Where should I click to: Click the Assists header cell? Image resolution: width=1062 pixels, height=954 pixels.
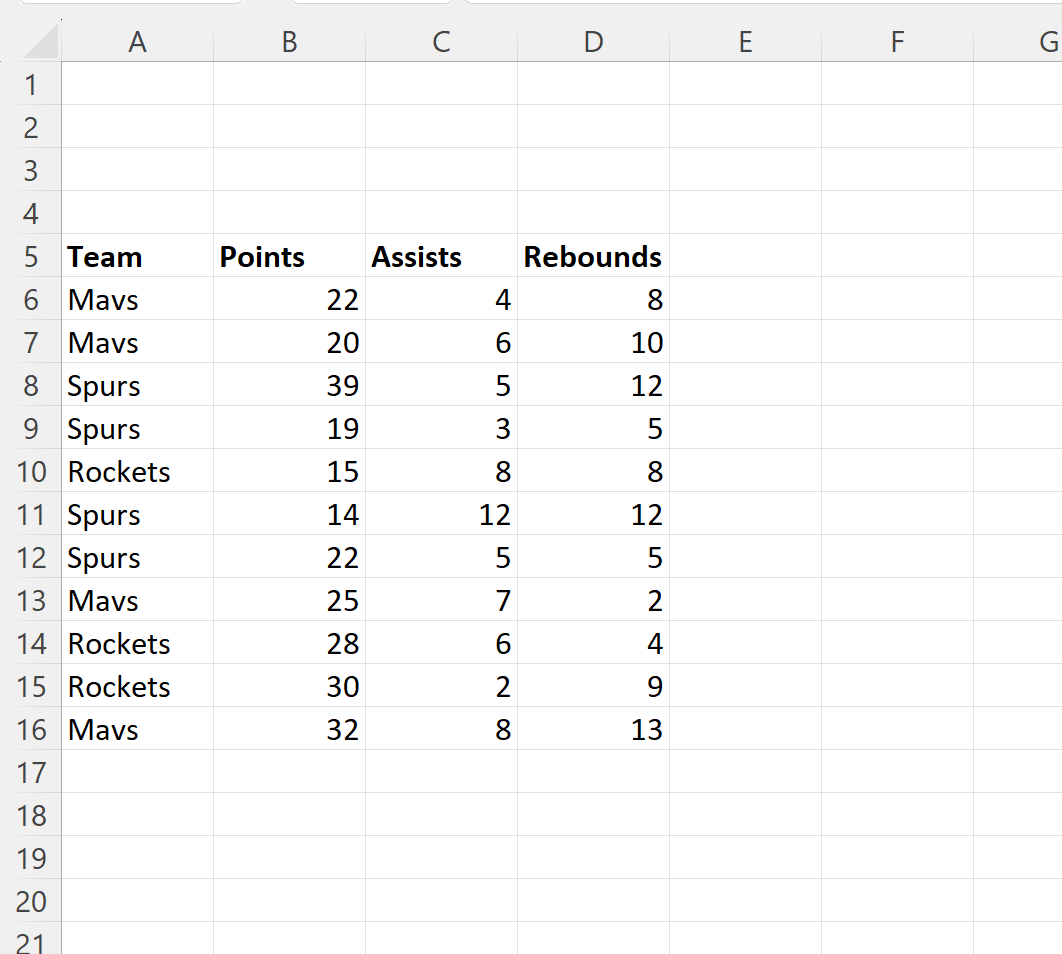pyautogui.click(x=417, y=257)
